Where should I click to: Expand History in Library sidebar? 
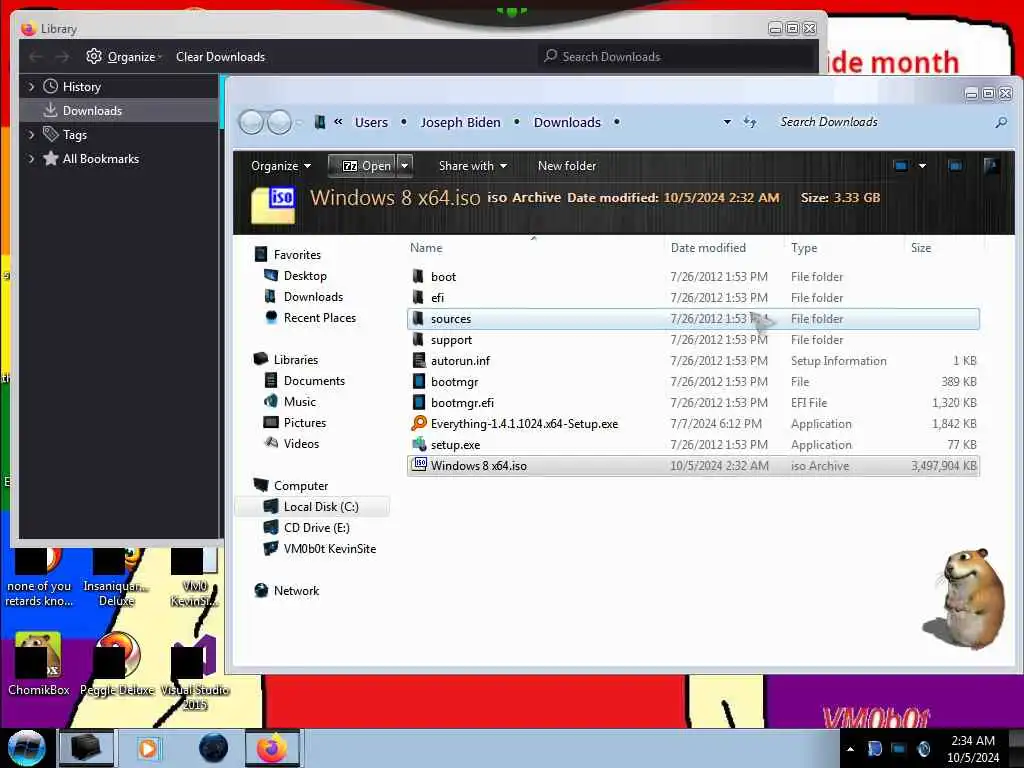point(31,86)
